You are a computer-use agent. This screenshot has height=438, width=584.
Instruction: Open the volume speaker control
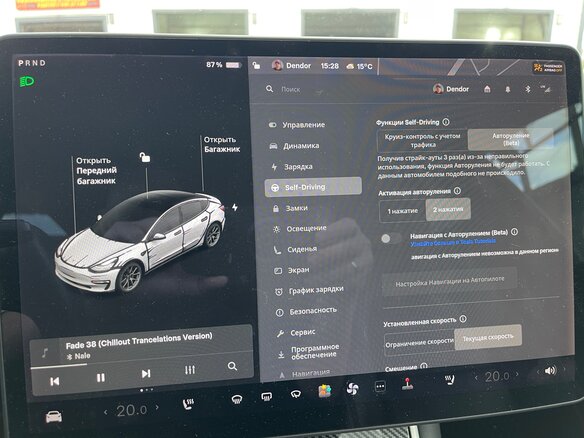point(550,371)
